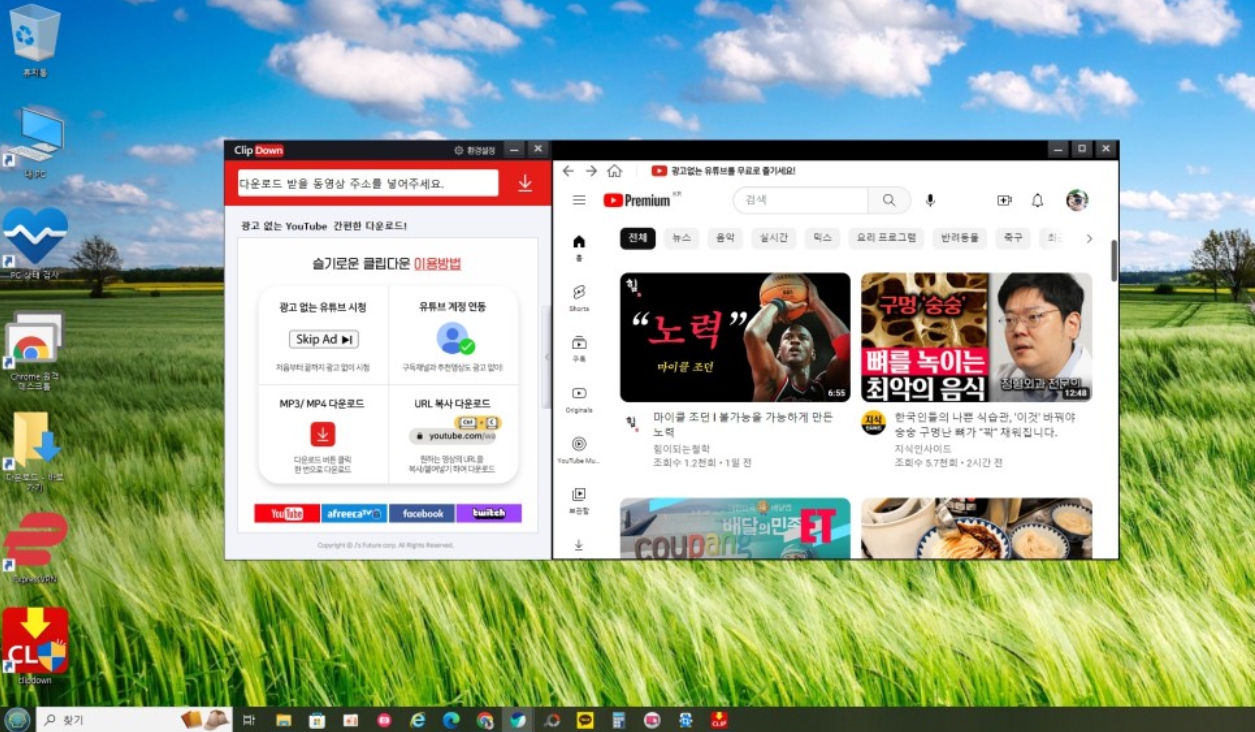Click the ClipDown icon in the taskbar
1255x732 pixels.
[719, 720]
